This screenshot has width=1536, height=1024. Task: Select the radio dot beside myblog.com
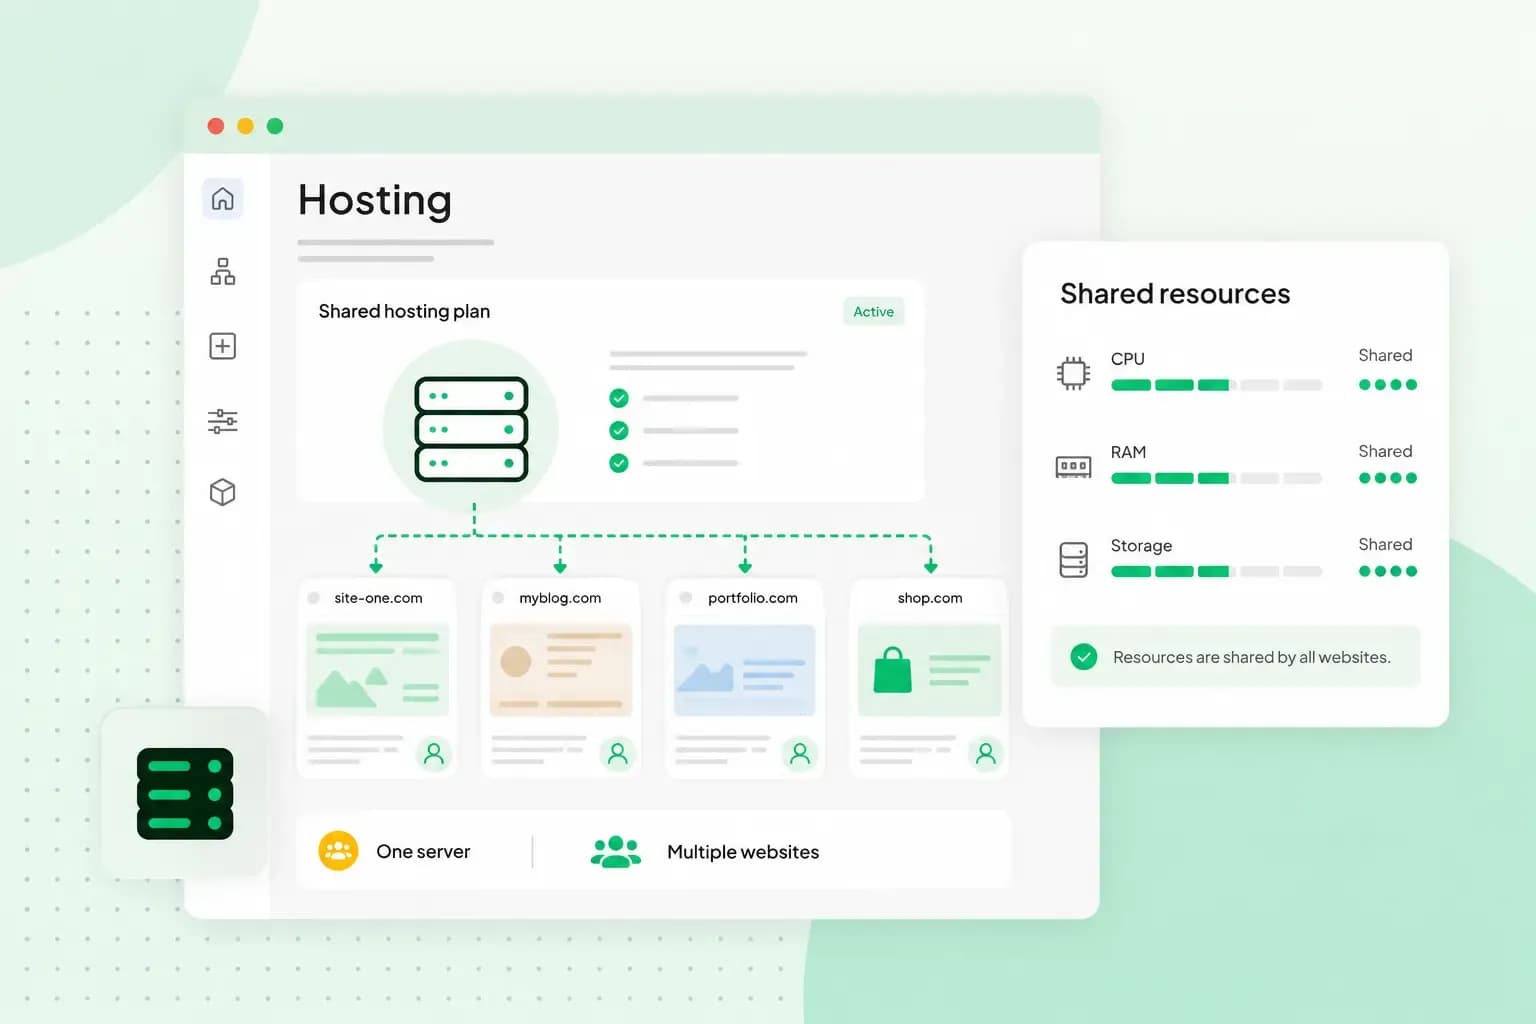point(498,598)
